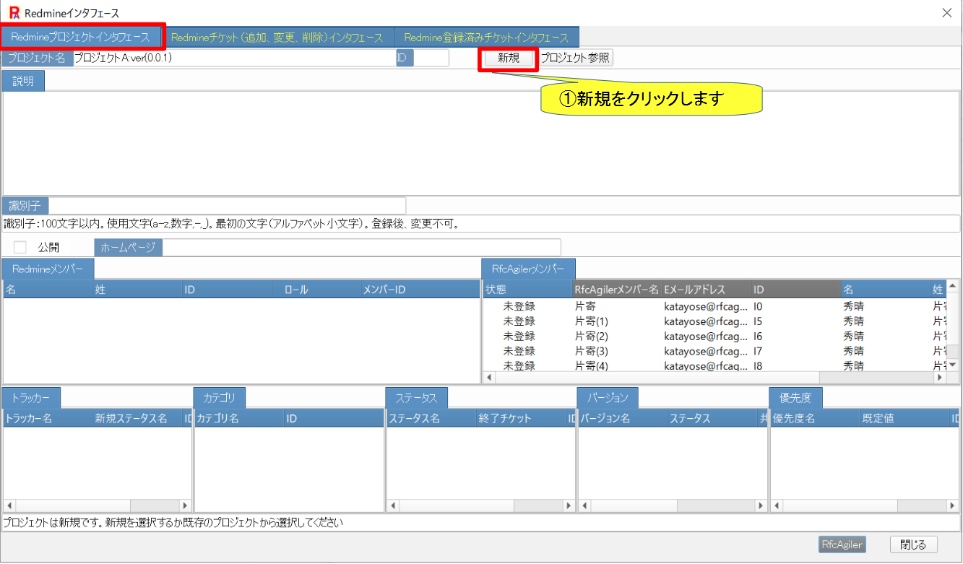Click the カテゴリ名 column header
Image resolution: width=963 pixels, height=564 pixels.
coord(239,418)
